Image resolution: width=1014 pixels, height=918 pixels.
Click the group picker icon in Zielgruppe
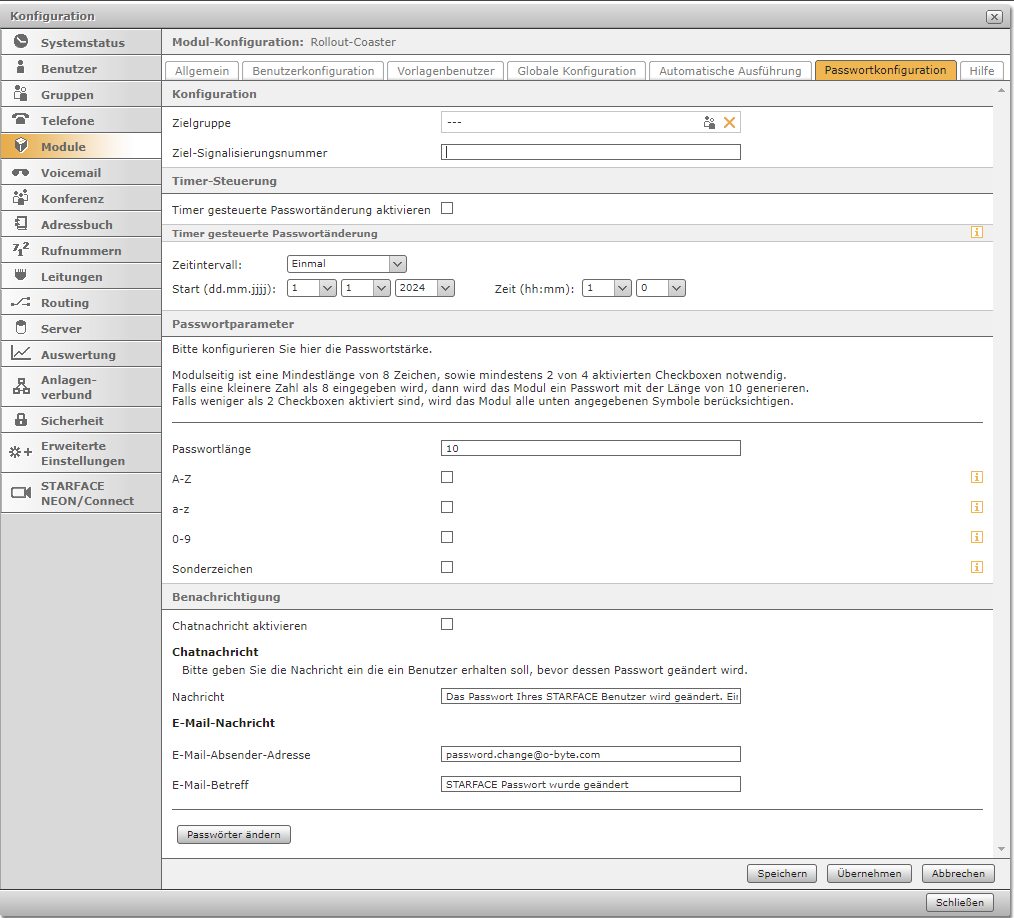(x=709, y=122)
